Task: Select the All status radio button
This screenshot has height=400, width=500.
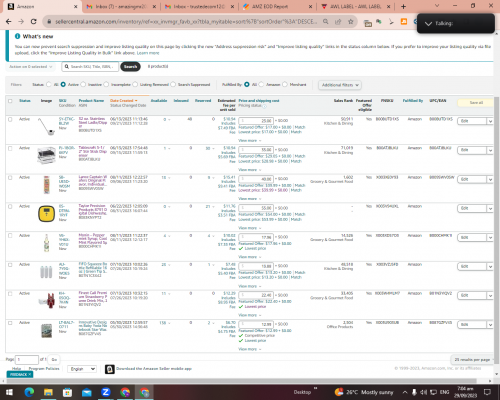Action: pyautogui.click(x=49, y=85)
